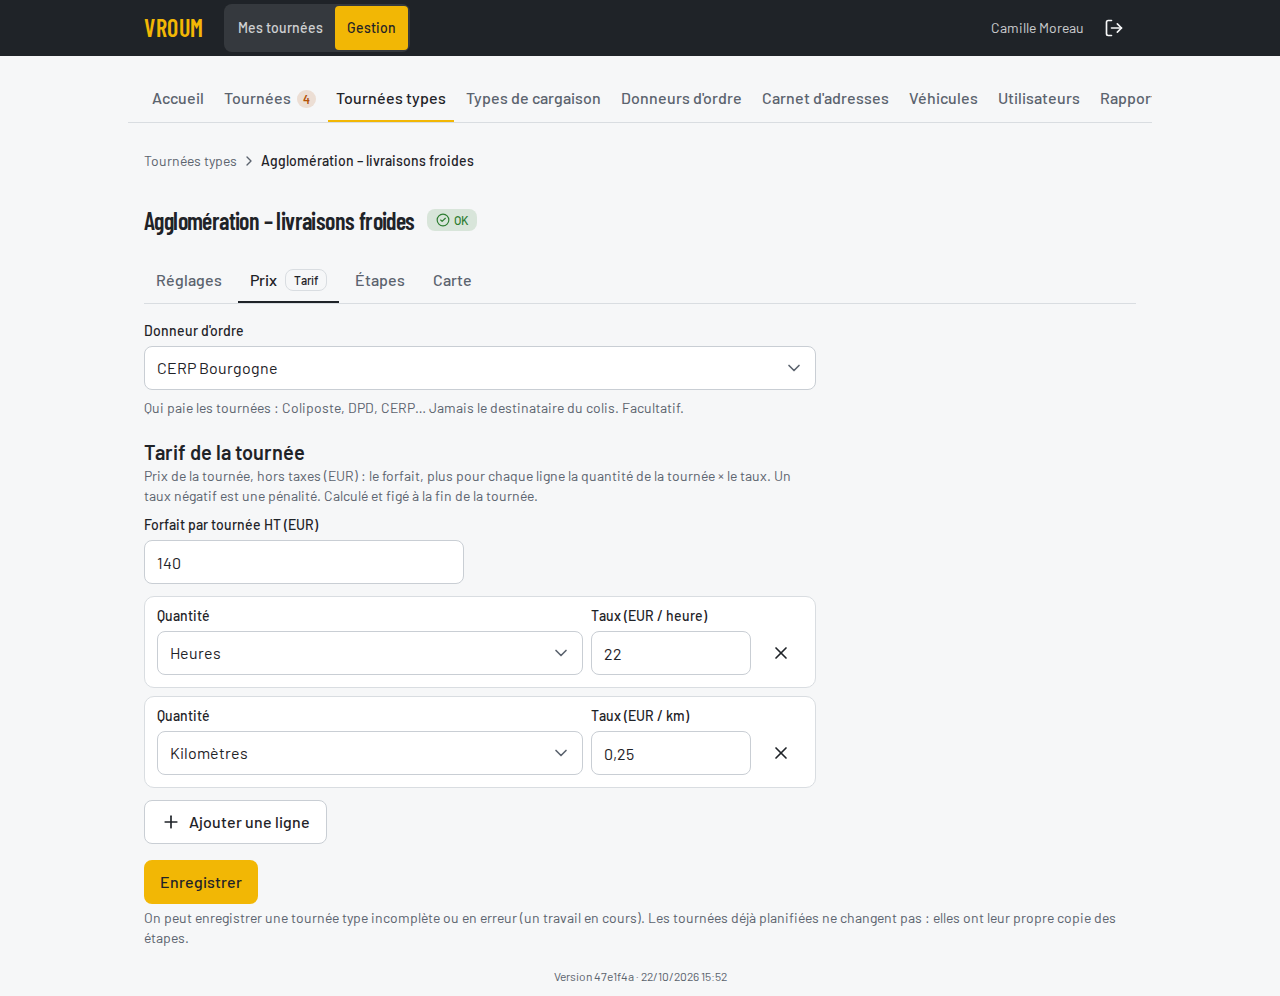This screenshot has width=1280, height=996.
Task: Switch to Gestion mode
Action: click(x=371, y=28)
